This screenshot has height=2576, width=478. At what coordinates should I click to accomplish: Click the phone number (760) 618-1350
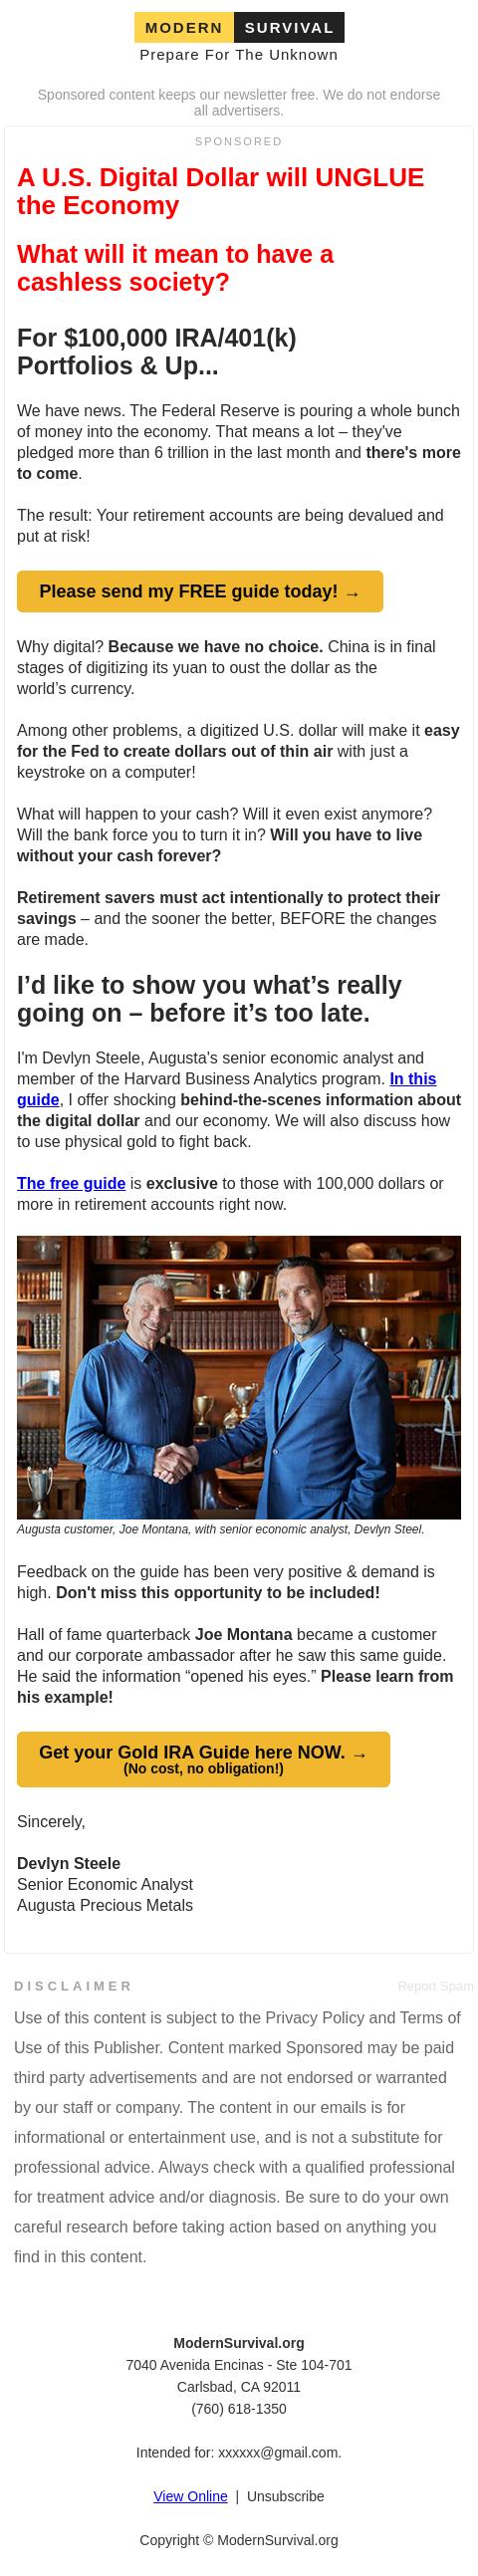[x=239, y=2408]
